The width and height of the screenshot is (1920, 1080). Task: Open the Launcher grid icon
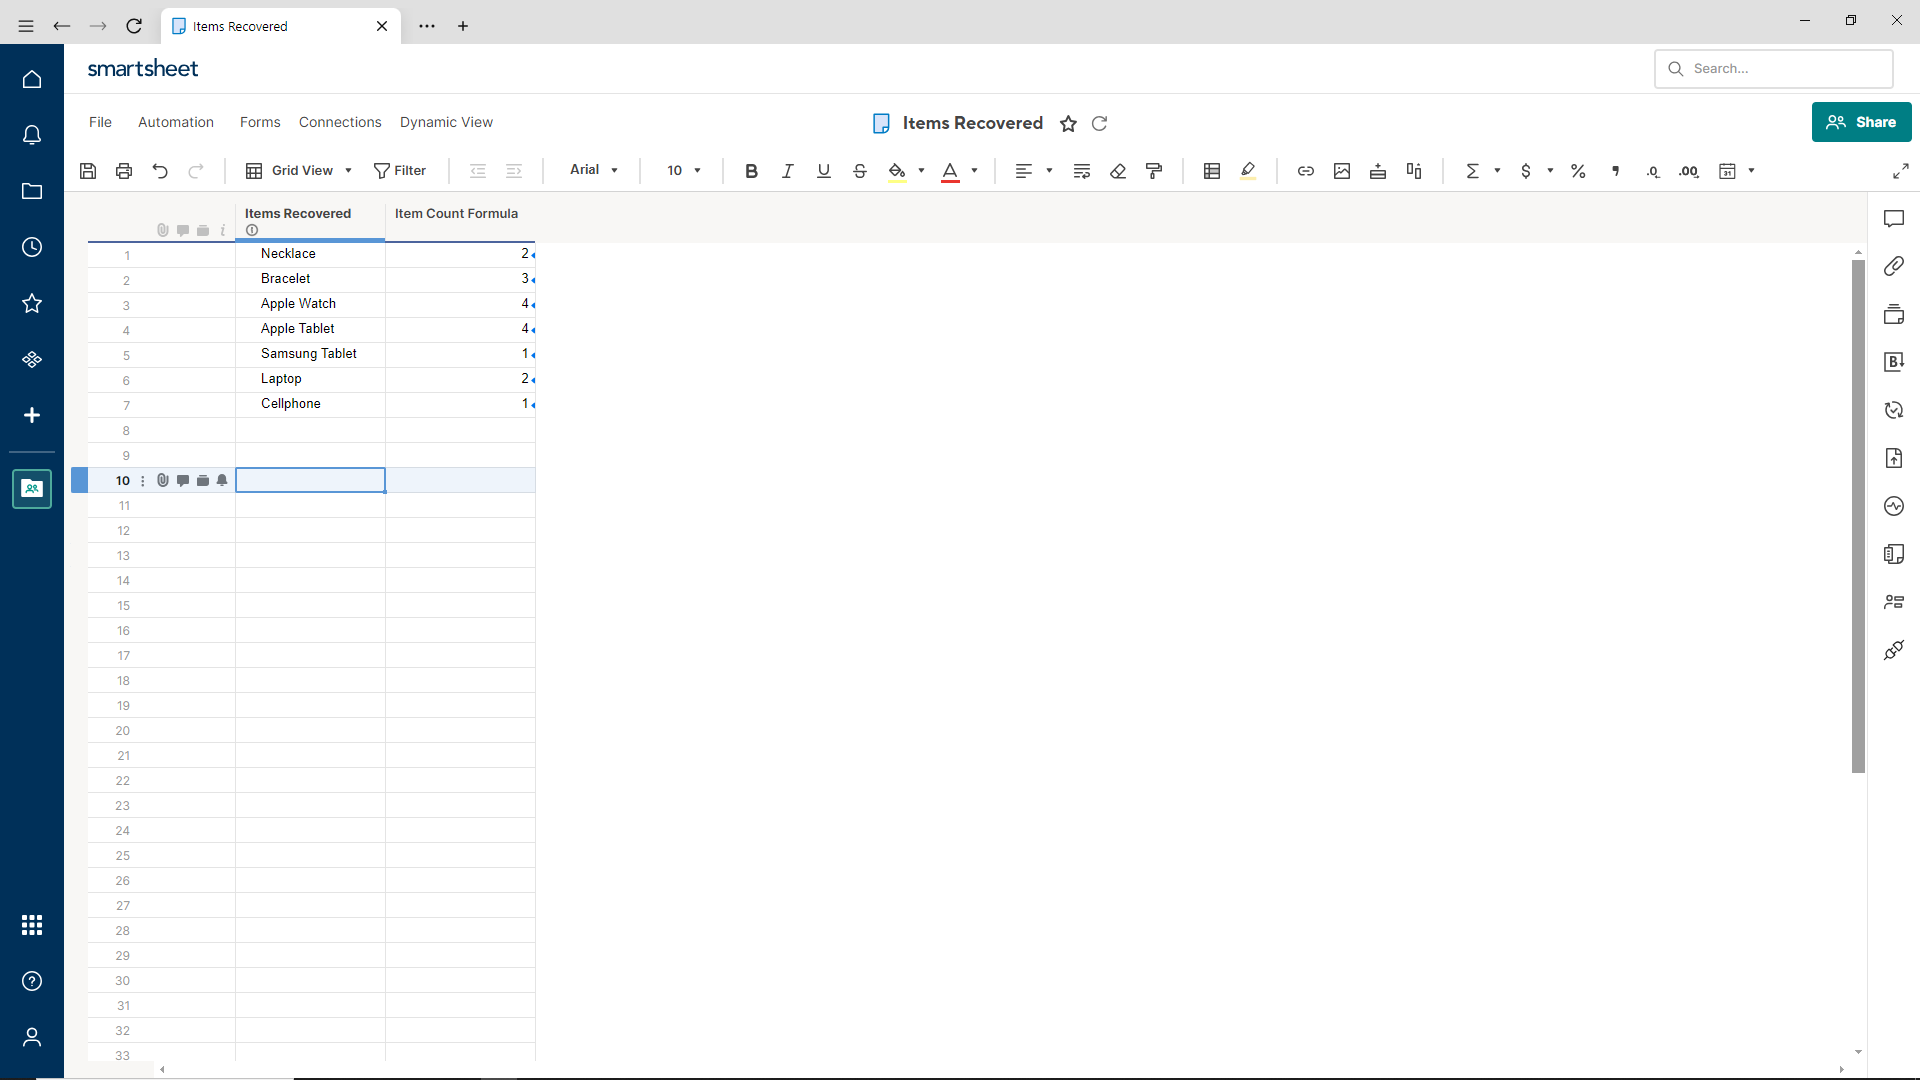(x=32, y=925)
